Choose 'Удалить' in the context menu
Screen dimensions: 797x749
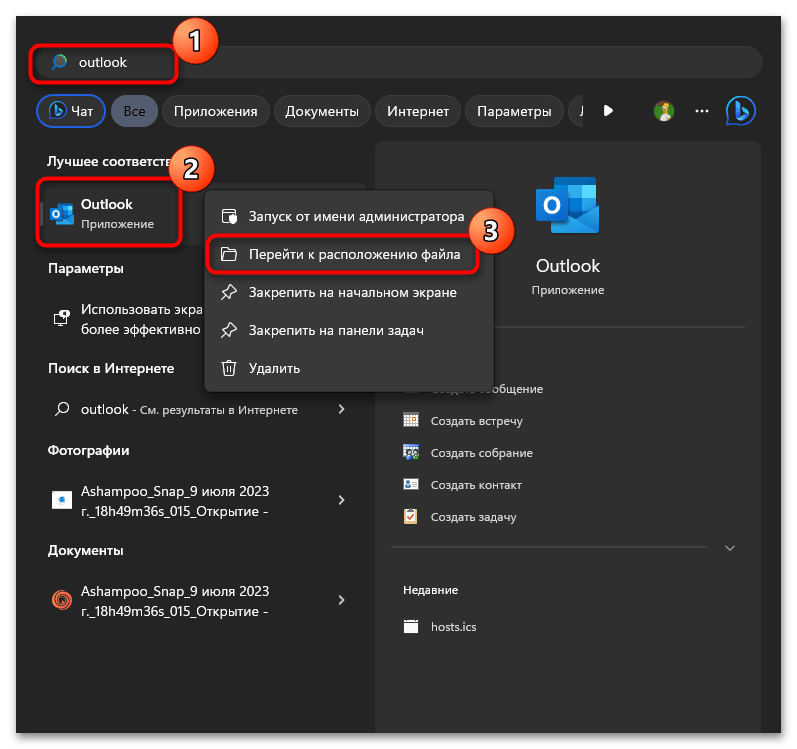349,368
